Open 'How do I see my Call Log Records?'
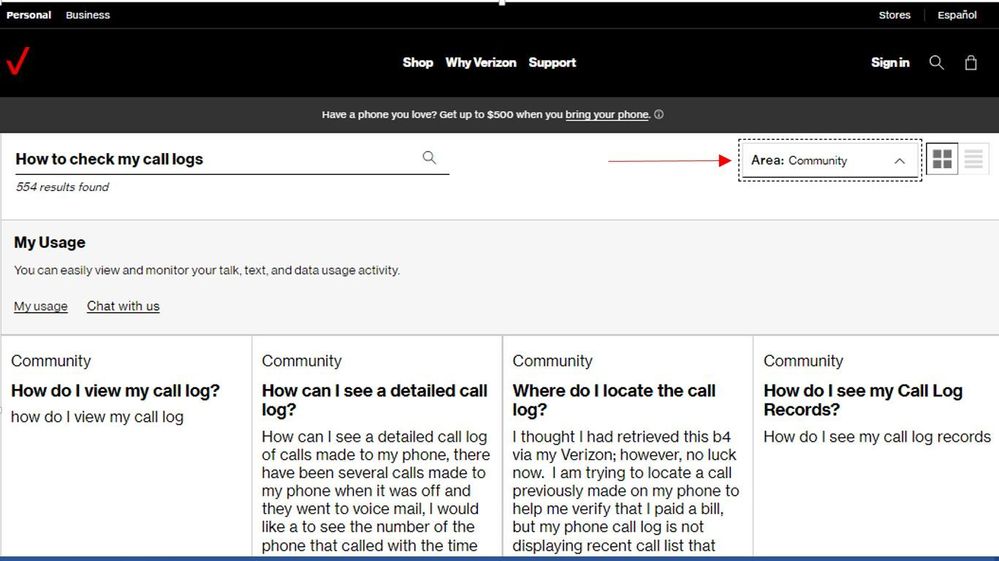Screen dimensions: 999x561 click(x=863, y=400)
